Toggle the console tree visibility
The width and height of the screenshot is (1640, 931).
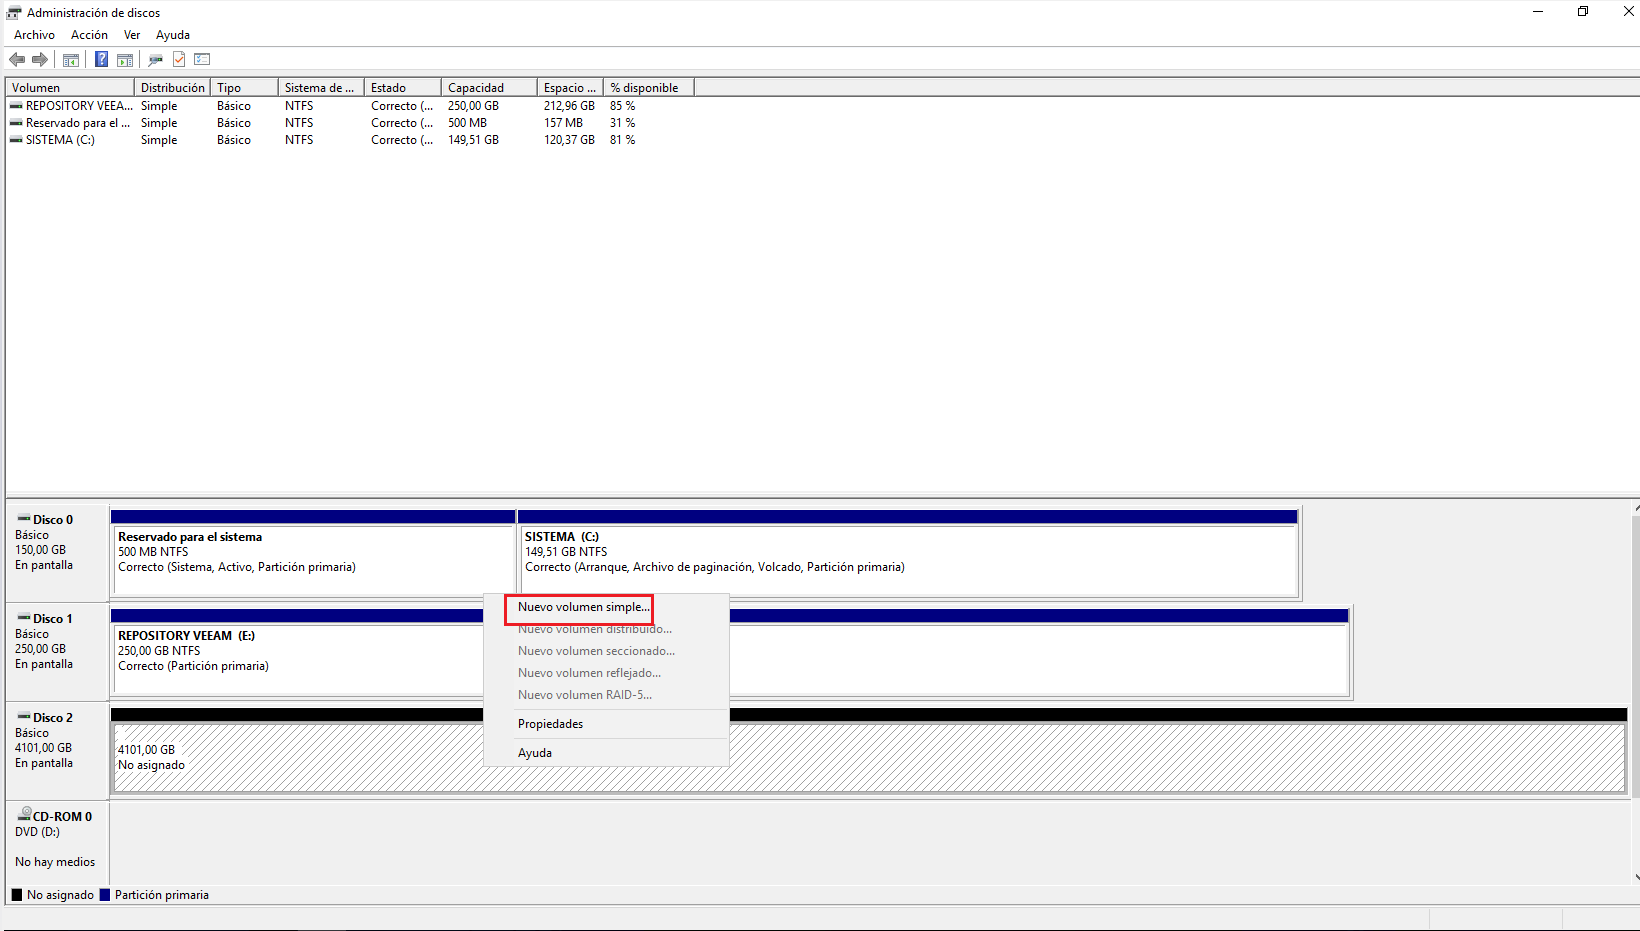tap(71, 59)
